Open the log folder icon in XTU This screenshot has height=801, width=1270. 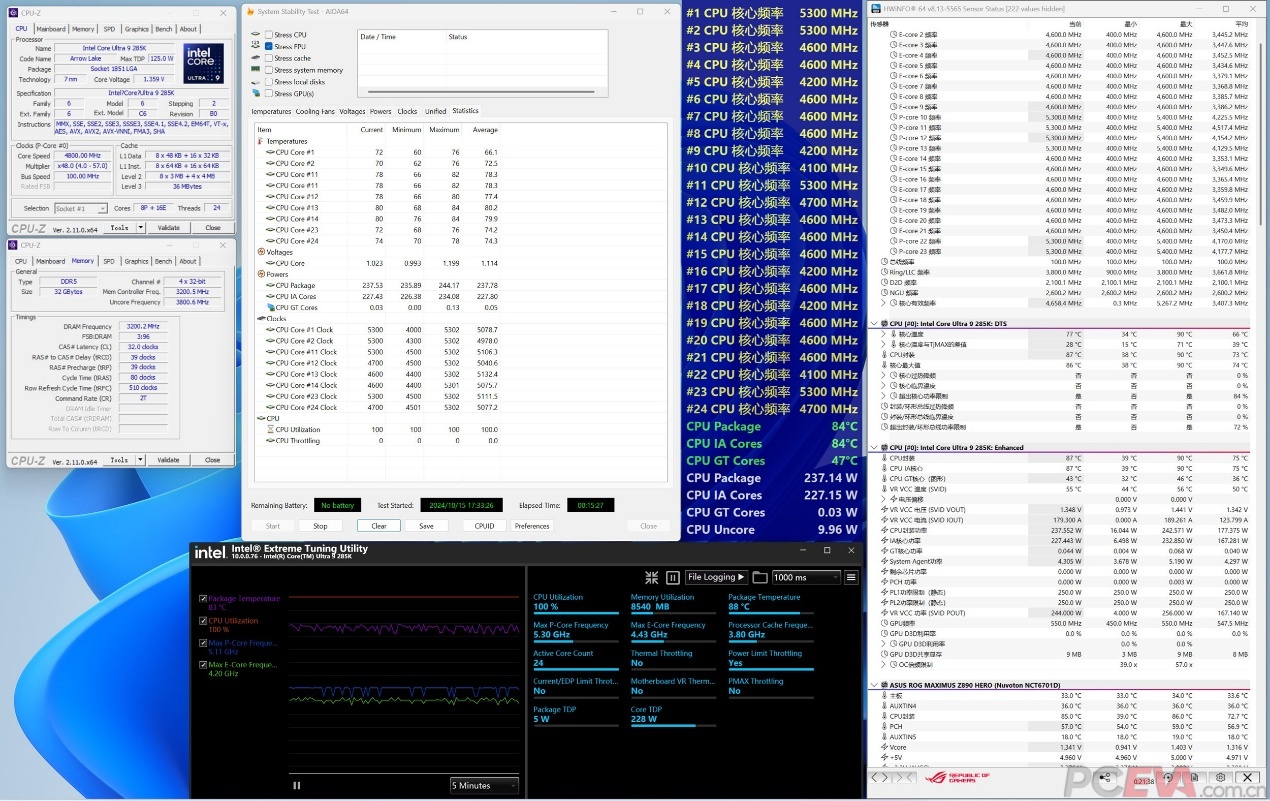(x=760, y=577)
